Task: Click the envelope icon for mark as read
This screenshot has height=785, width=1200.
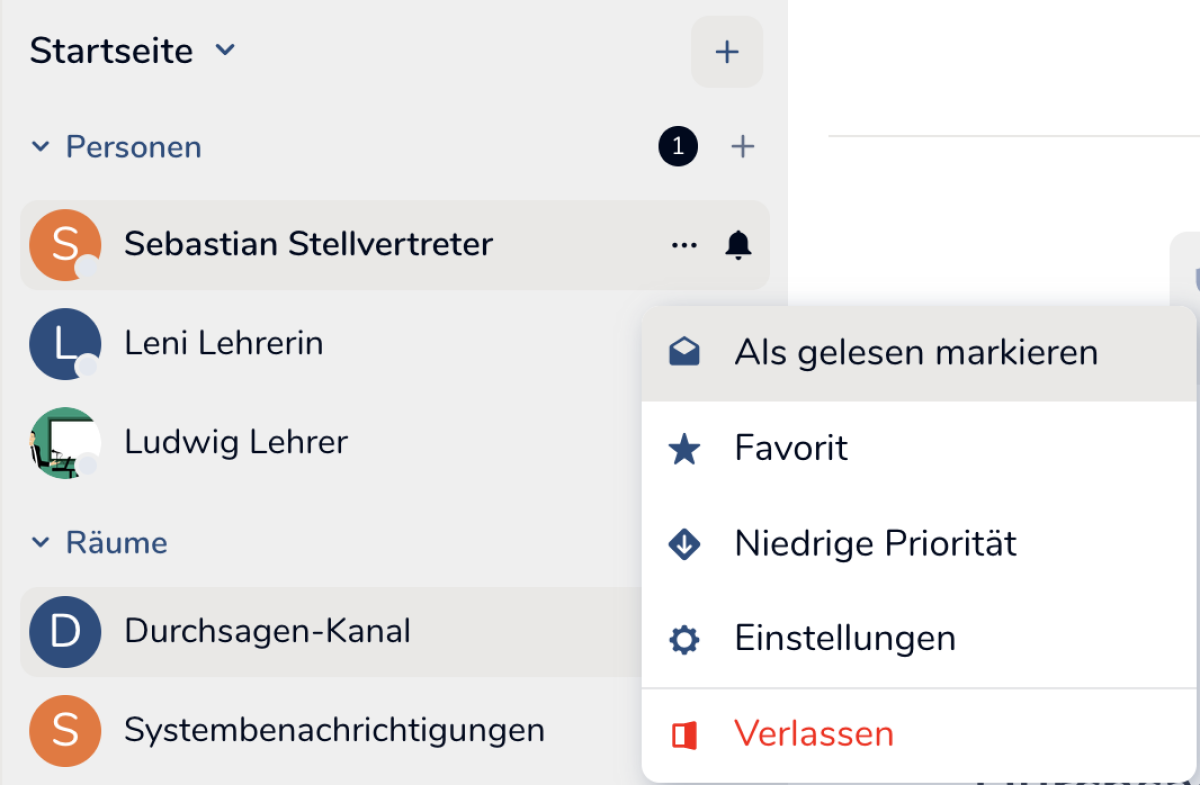Action: 684,352
